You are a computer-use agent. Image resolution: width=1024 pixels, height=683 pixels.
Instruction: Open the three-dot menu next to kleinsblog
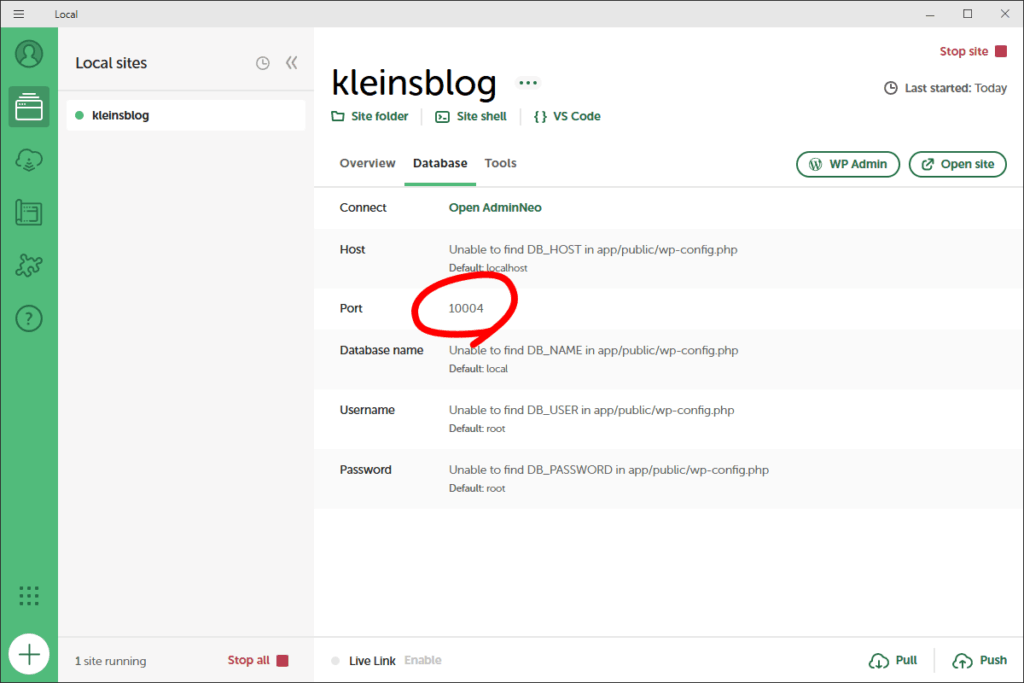[x=528, y=83]
